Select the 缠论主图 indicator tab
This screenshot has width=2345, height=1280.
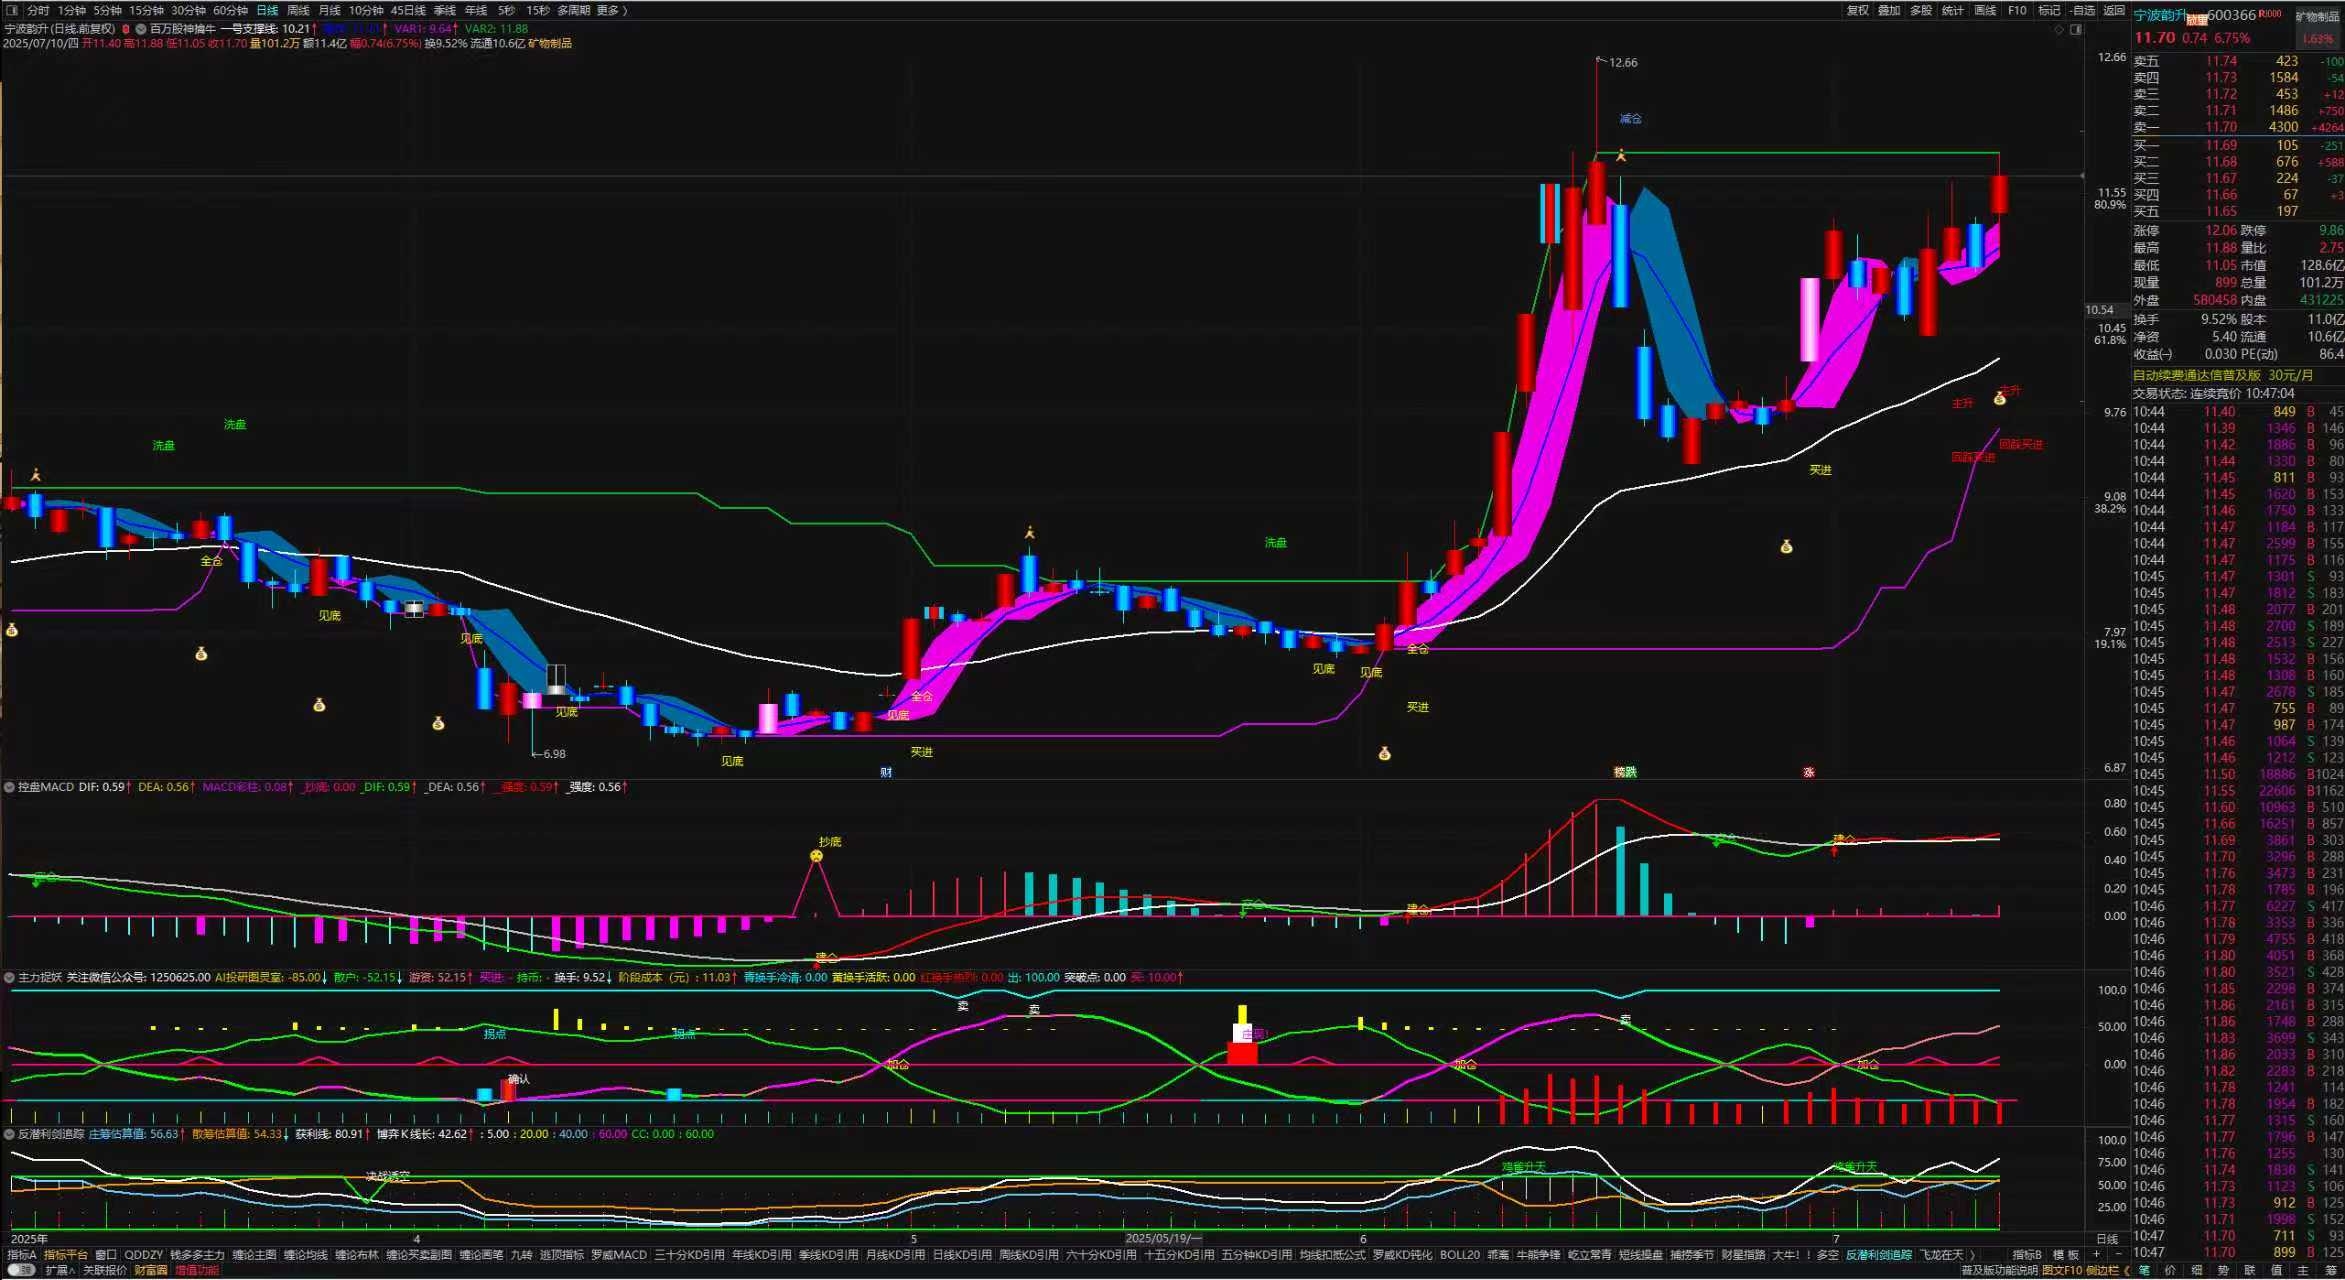pyautogui.click(x=254, y=1254)
